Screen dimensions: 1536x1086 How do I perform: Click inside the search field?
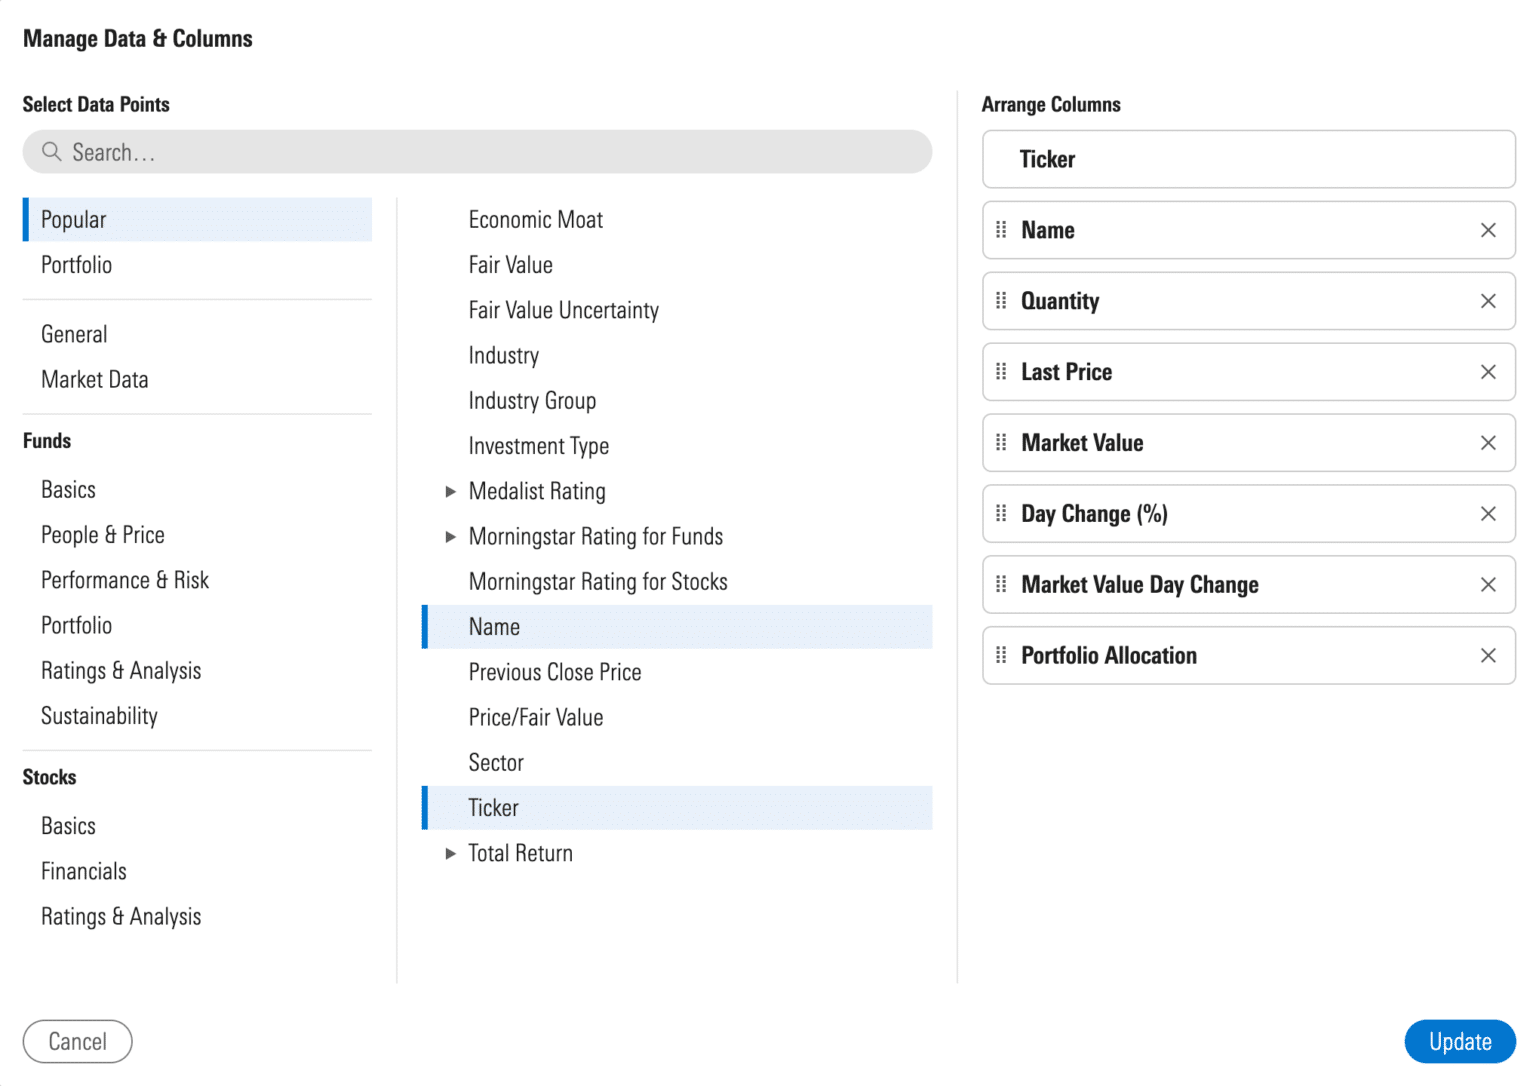477,152
